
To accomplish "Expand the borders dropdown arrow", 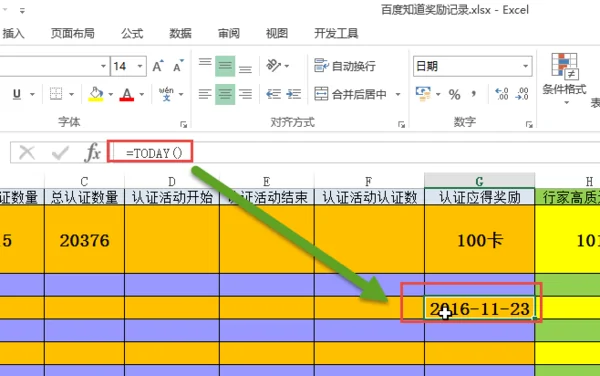I will [71, 94].
